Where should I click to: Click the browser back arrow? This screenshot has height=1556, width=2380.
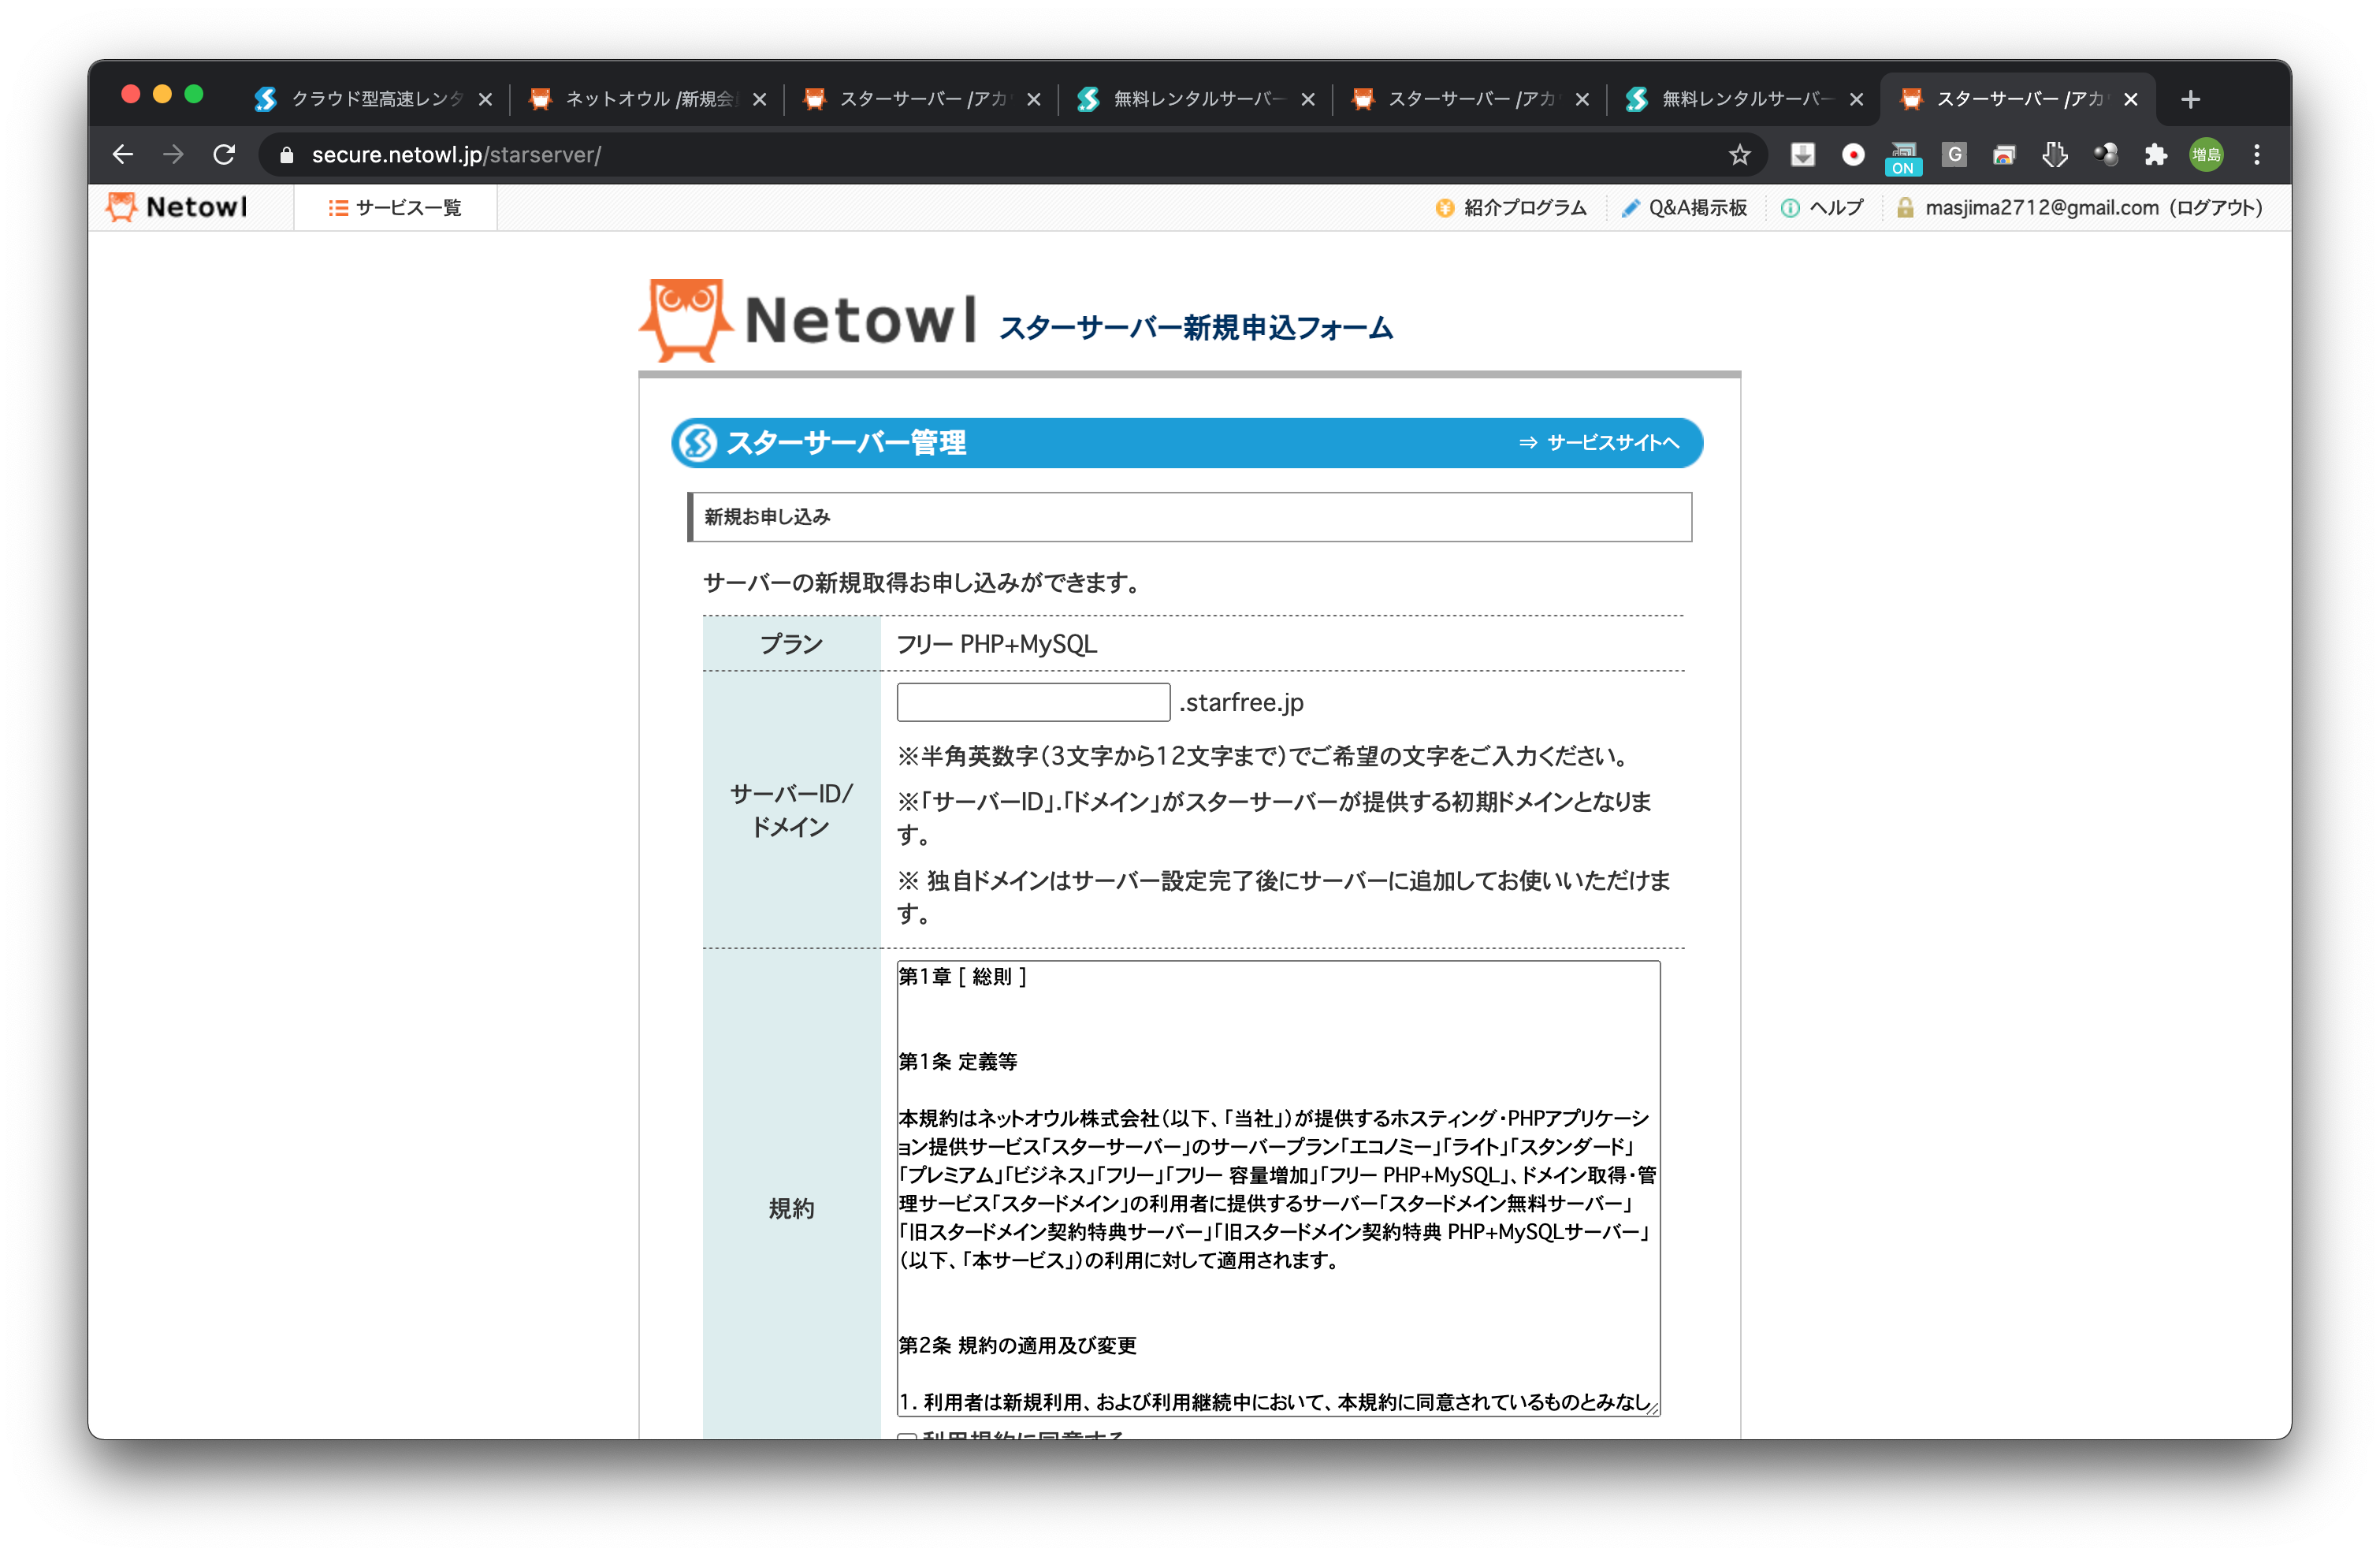coord(123,155)
